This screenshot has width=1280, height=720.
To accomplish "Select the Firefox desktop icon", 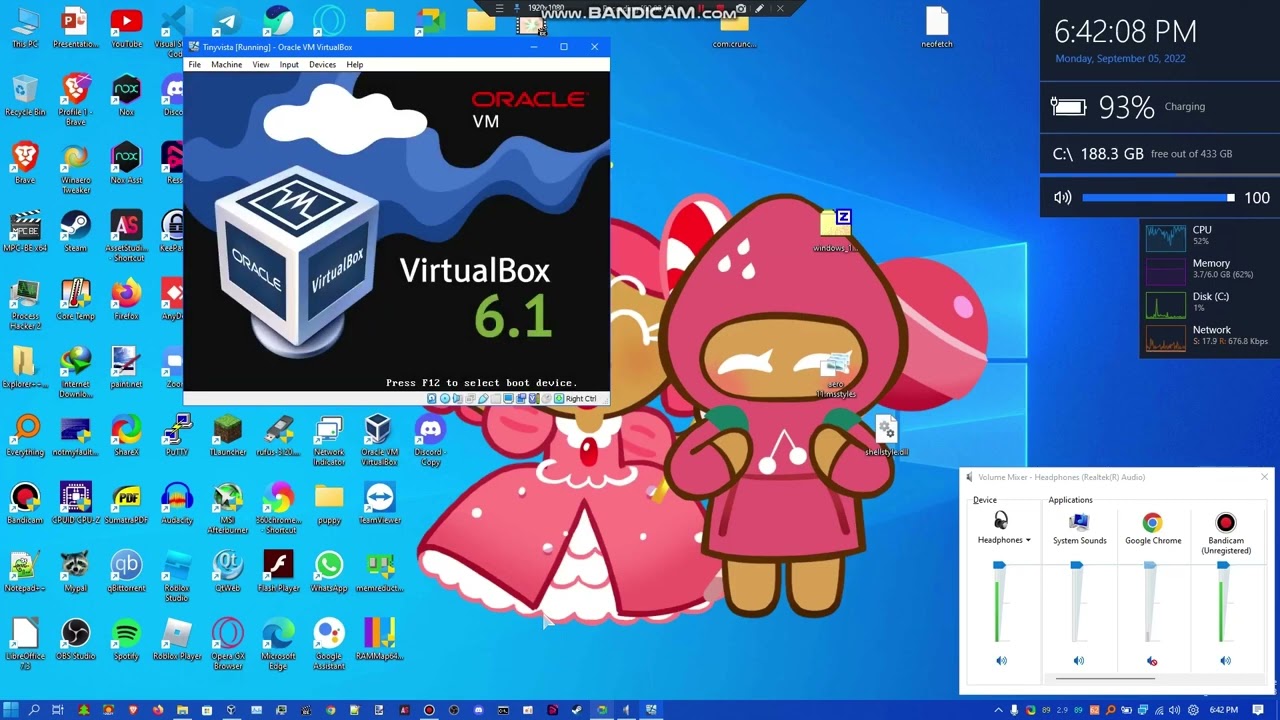I will pos(126,298).
